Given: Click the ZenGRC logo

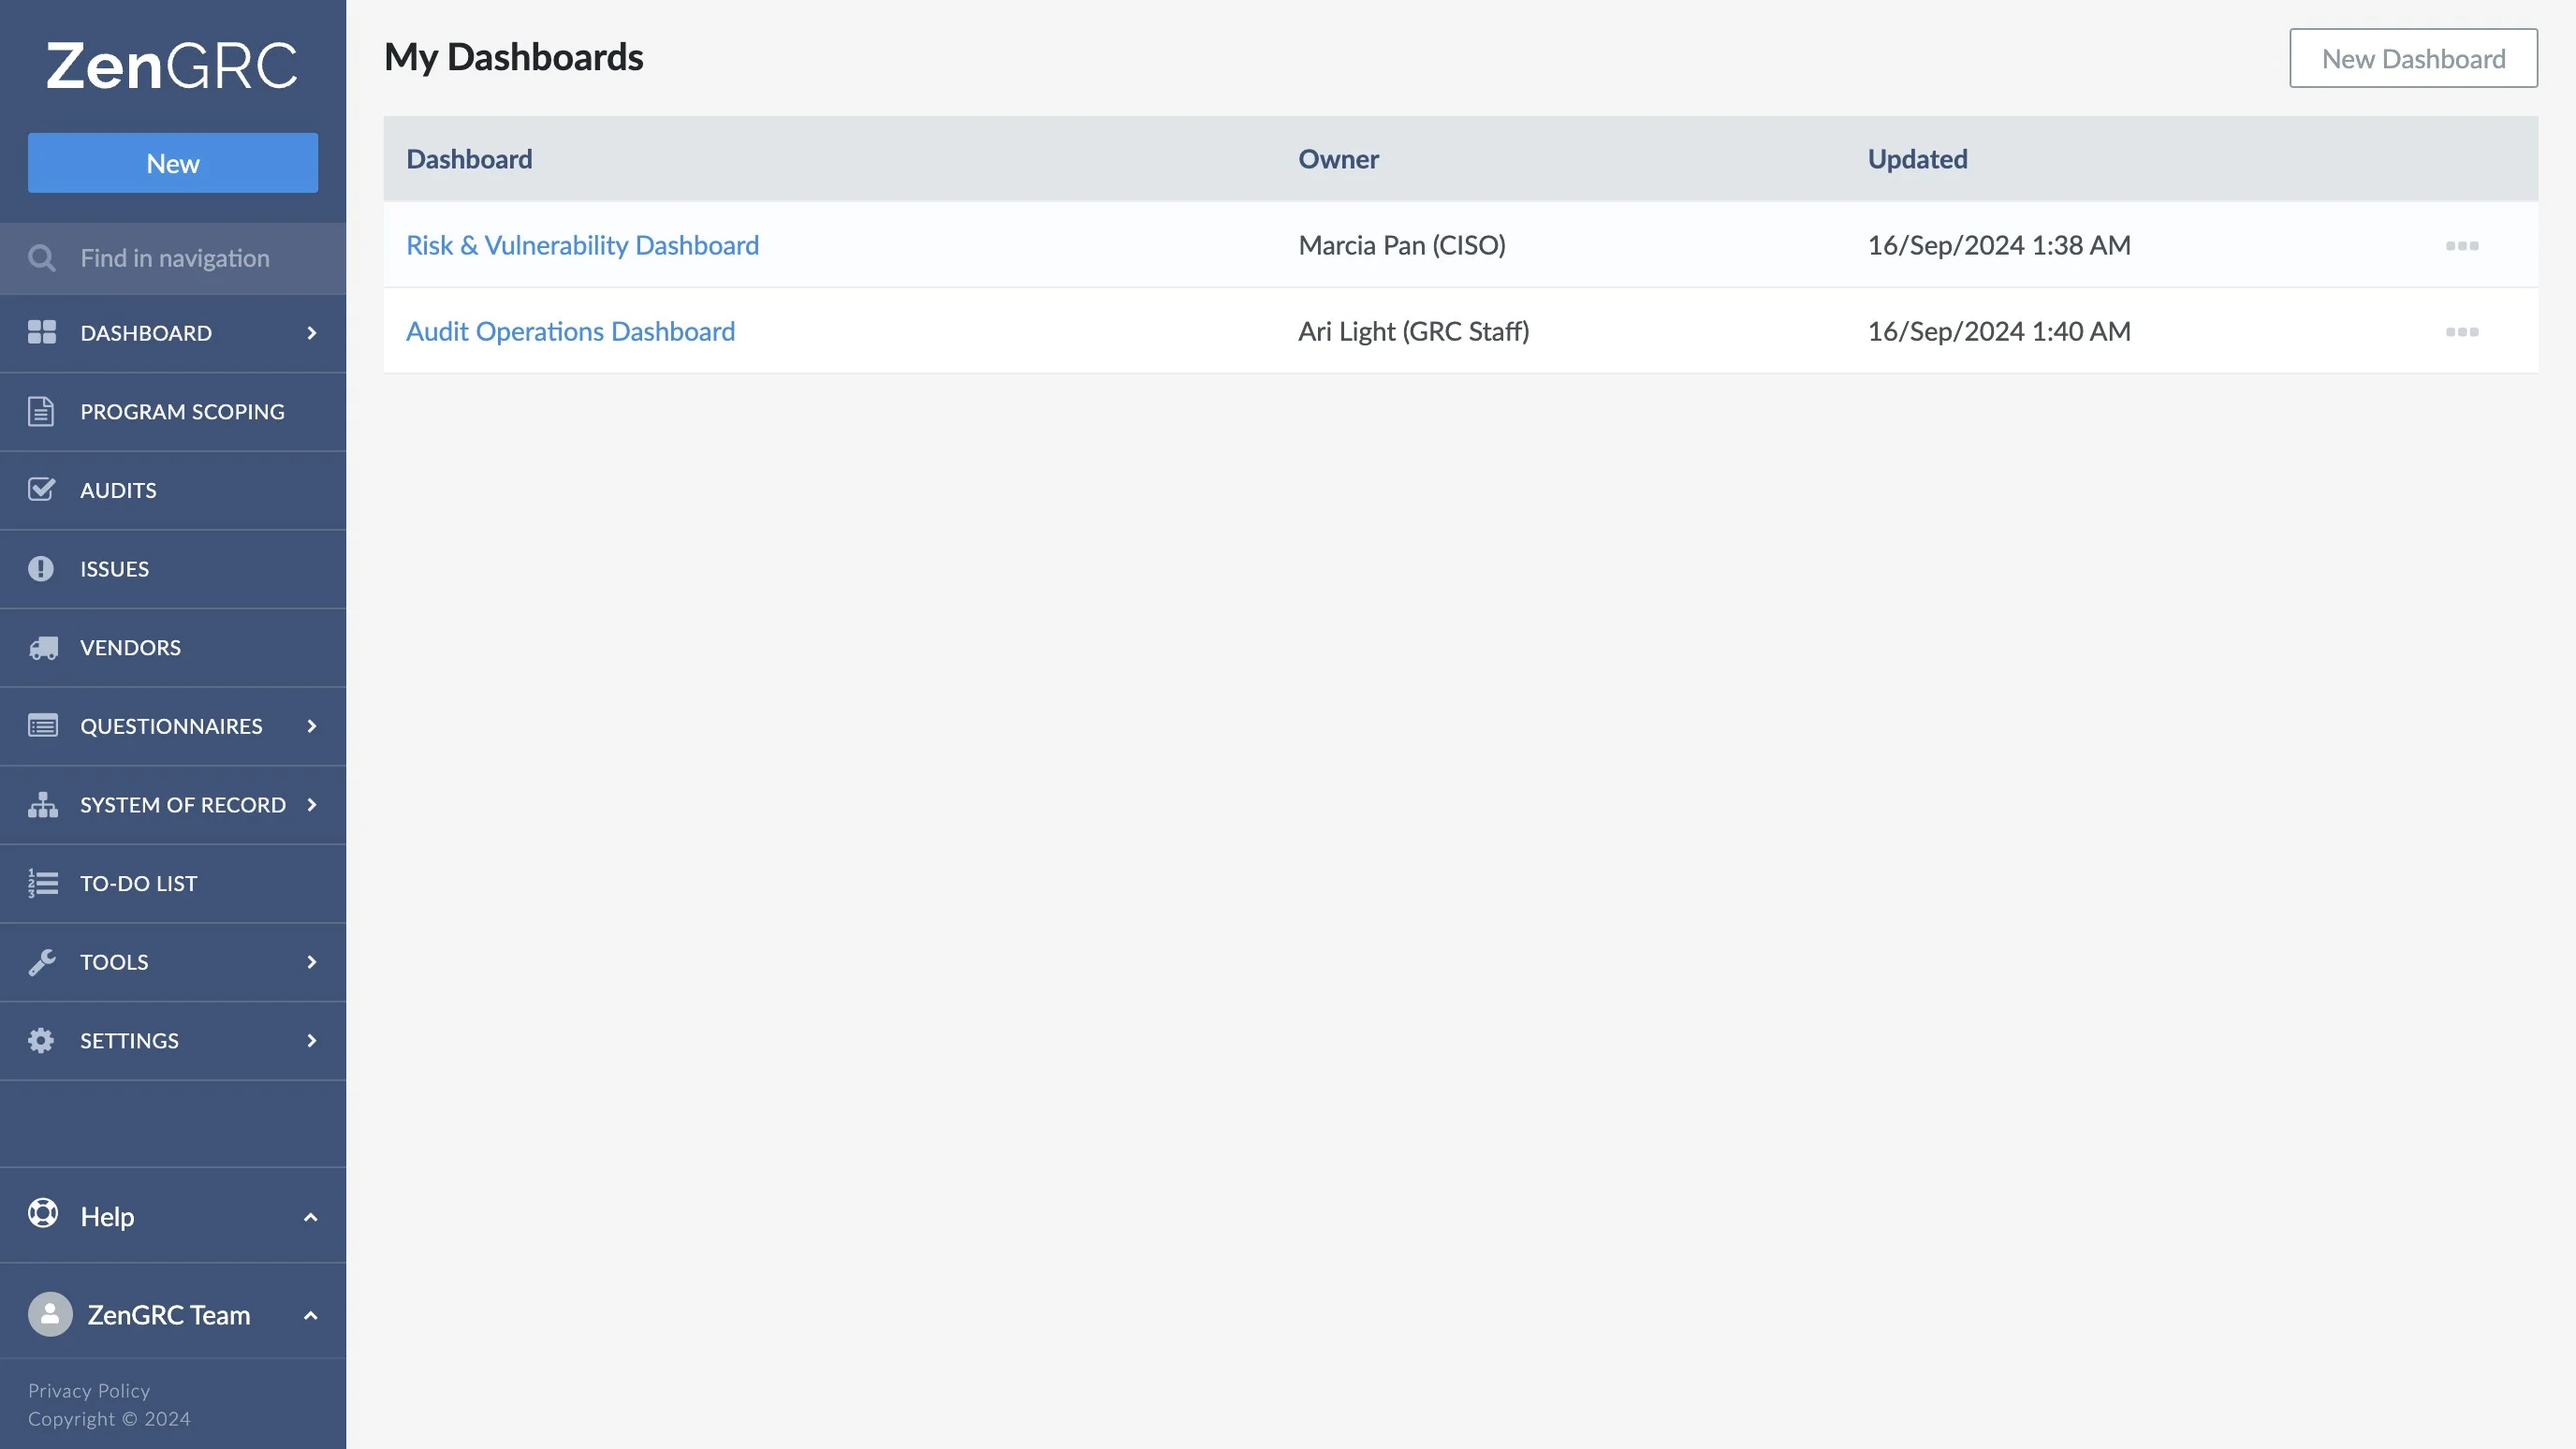Looking at the screenshot, I should [x=172, y=66].
